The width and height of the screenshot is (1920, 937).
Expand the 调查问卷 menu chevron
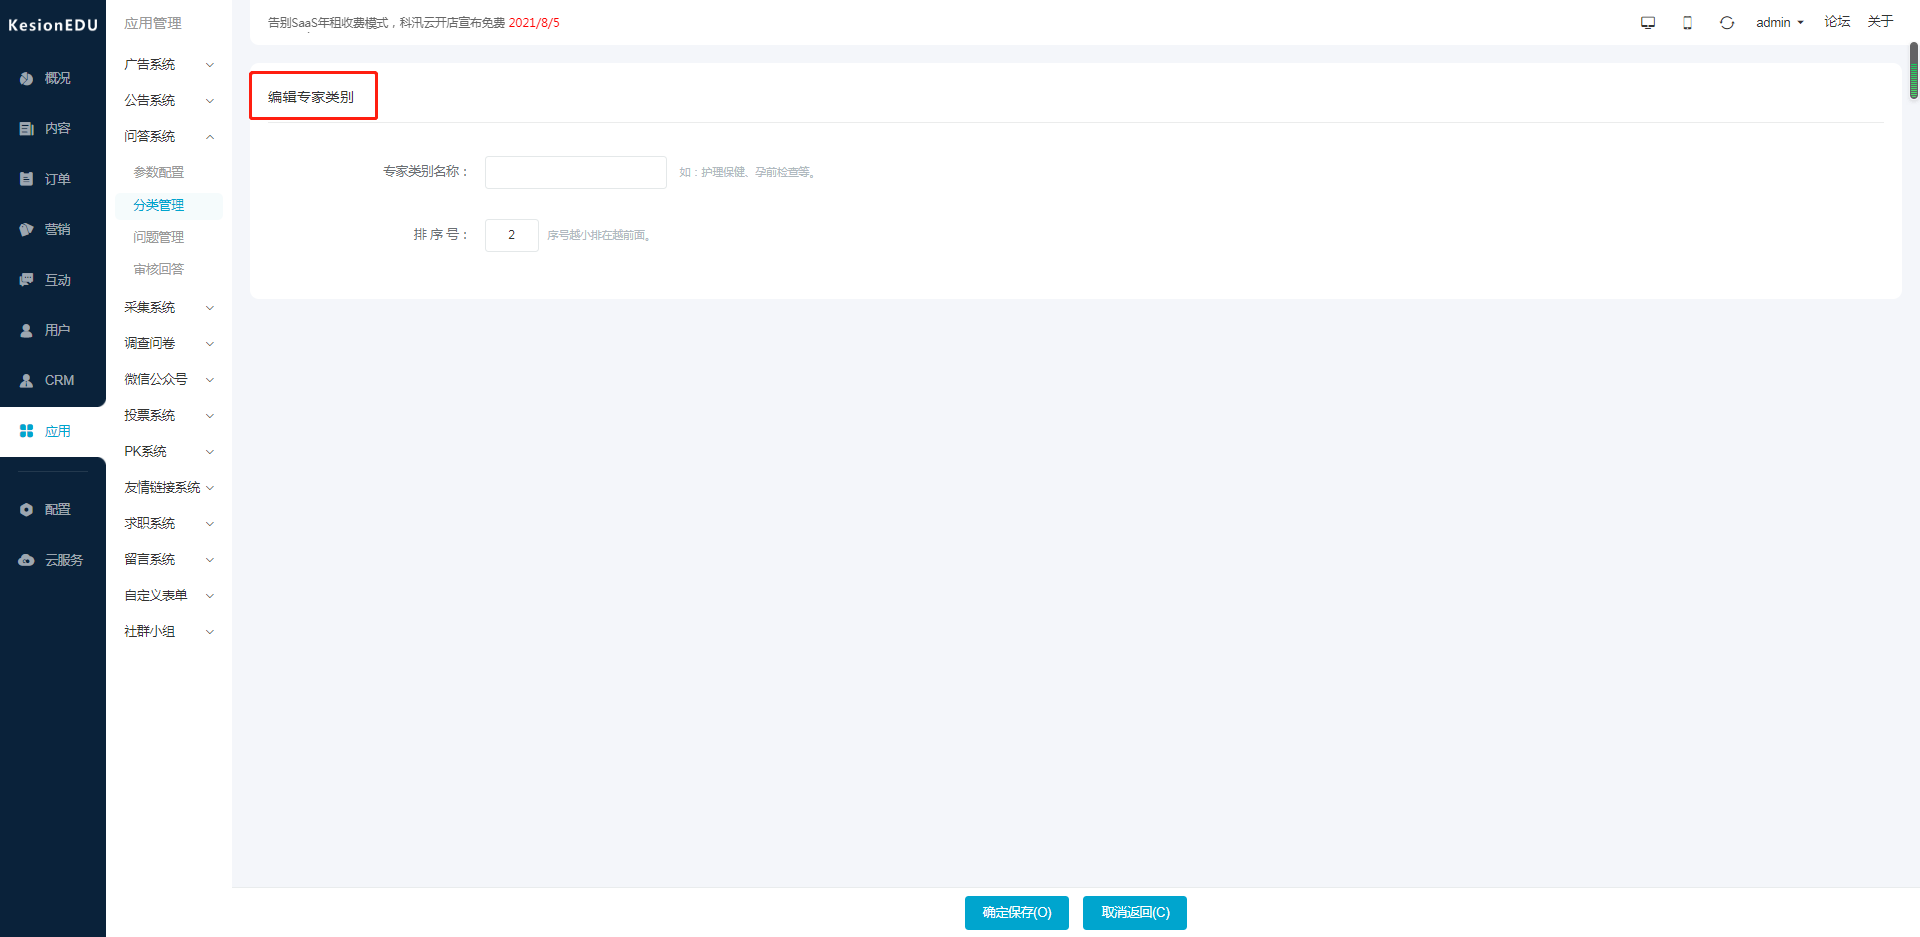[x=210, y=344]
